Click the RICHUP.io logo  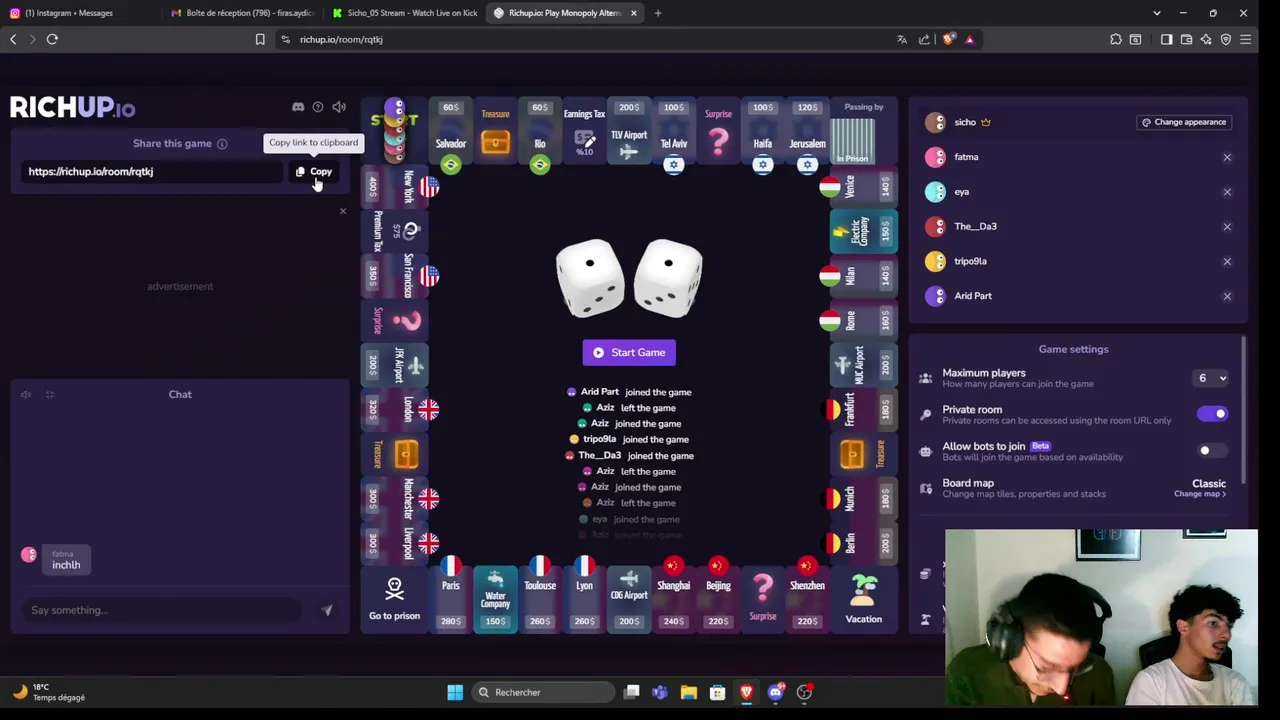[72, 107]
